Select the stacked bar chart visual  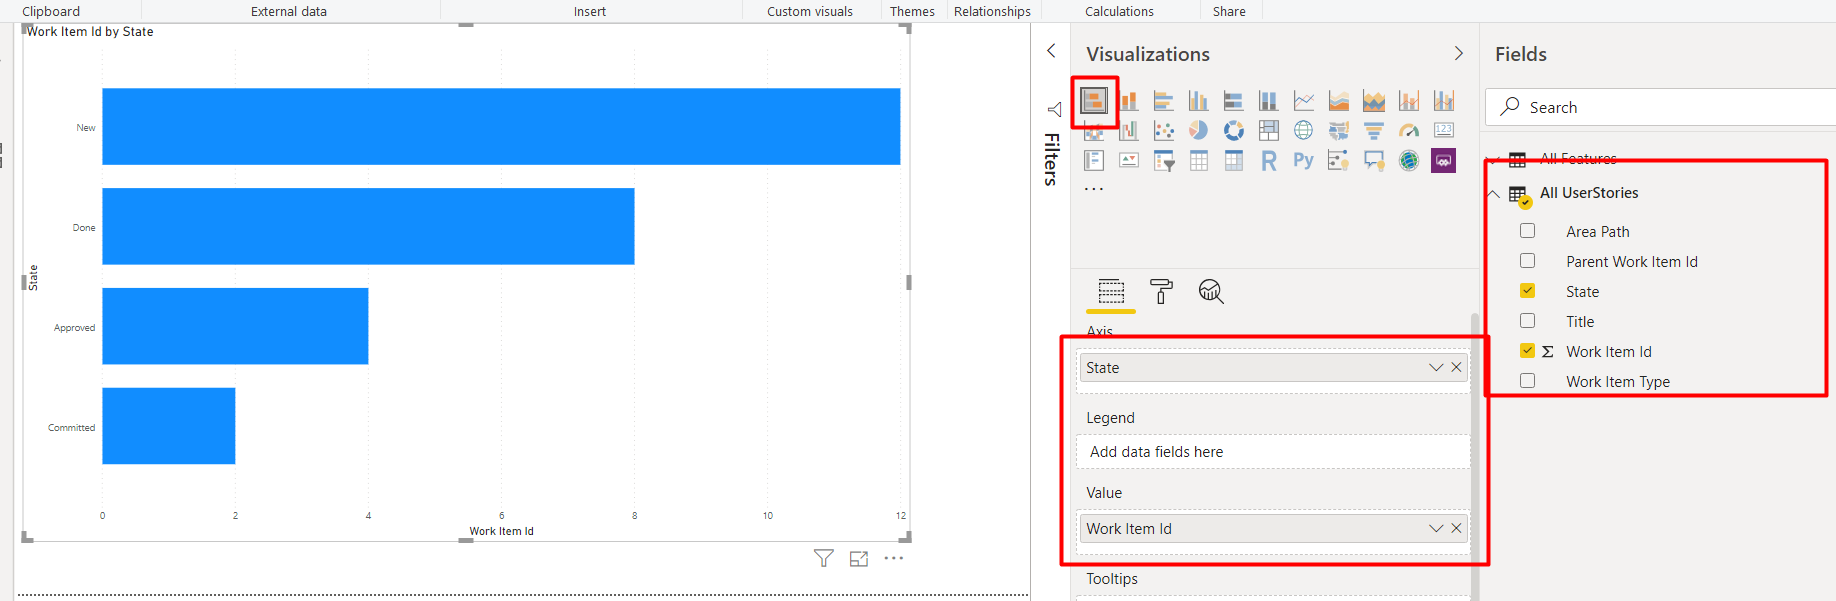pos(1094,101)
